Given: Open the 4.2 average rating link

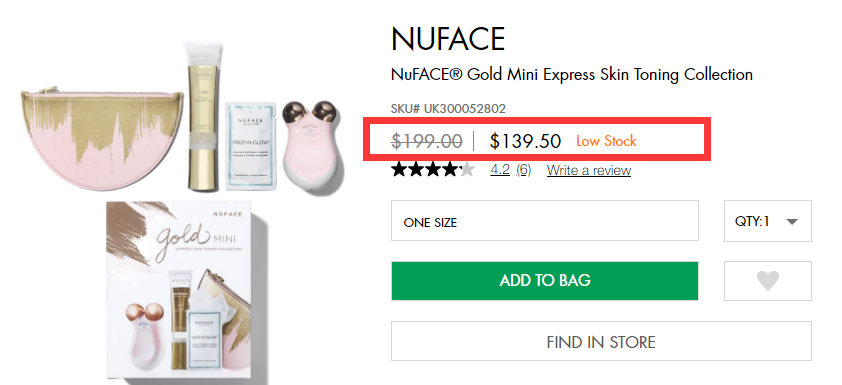Looking at the screenshot, I should tap(500, 170).
